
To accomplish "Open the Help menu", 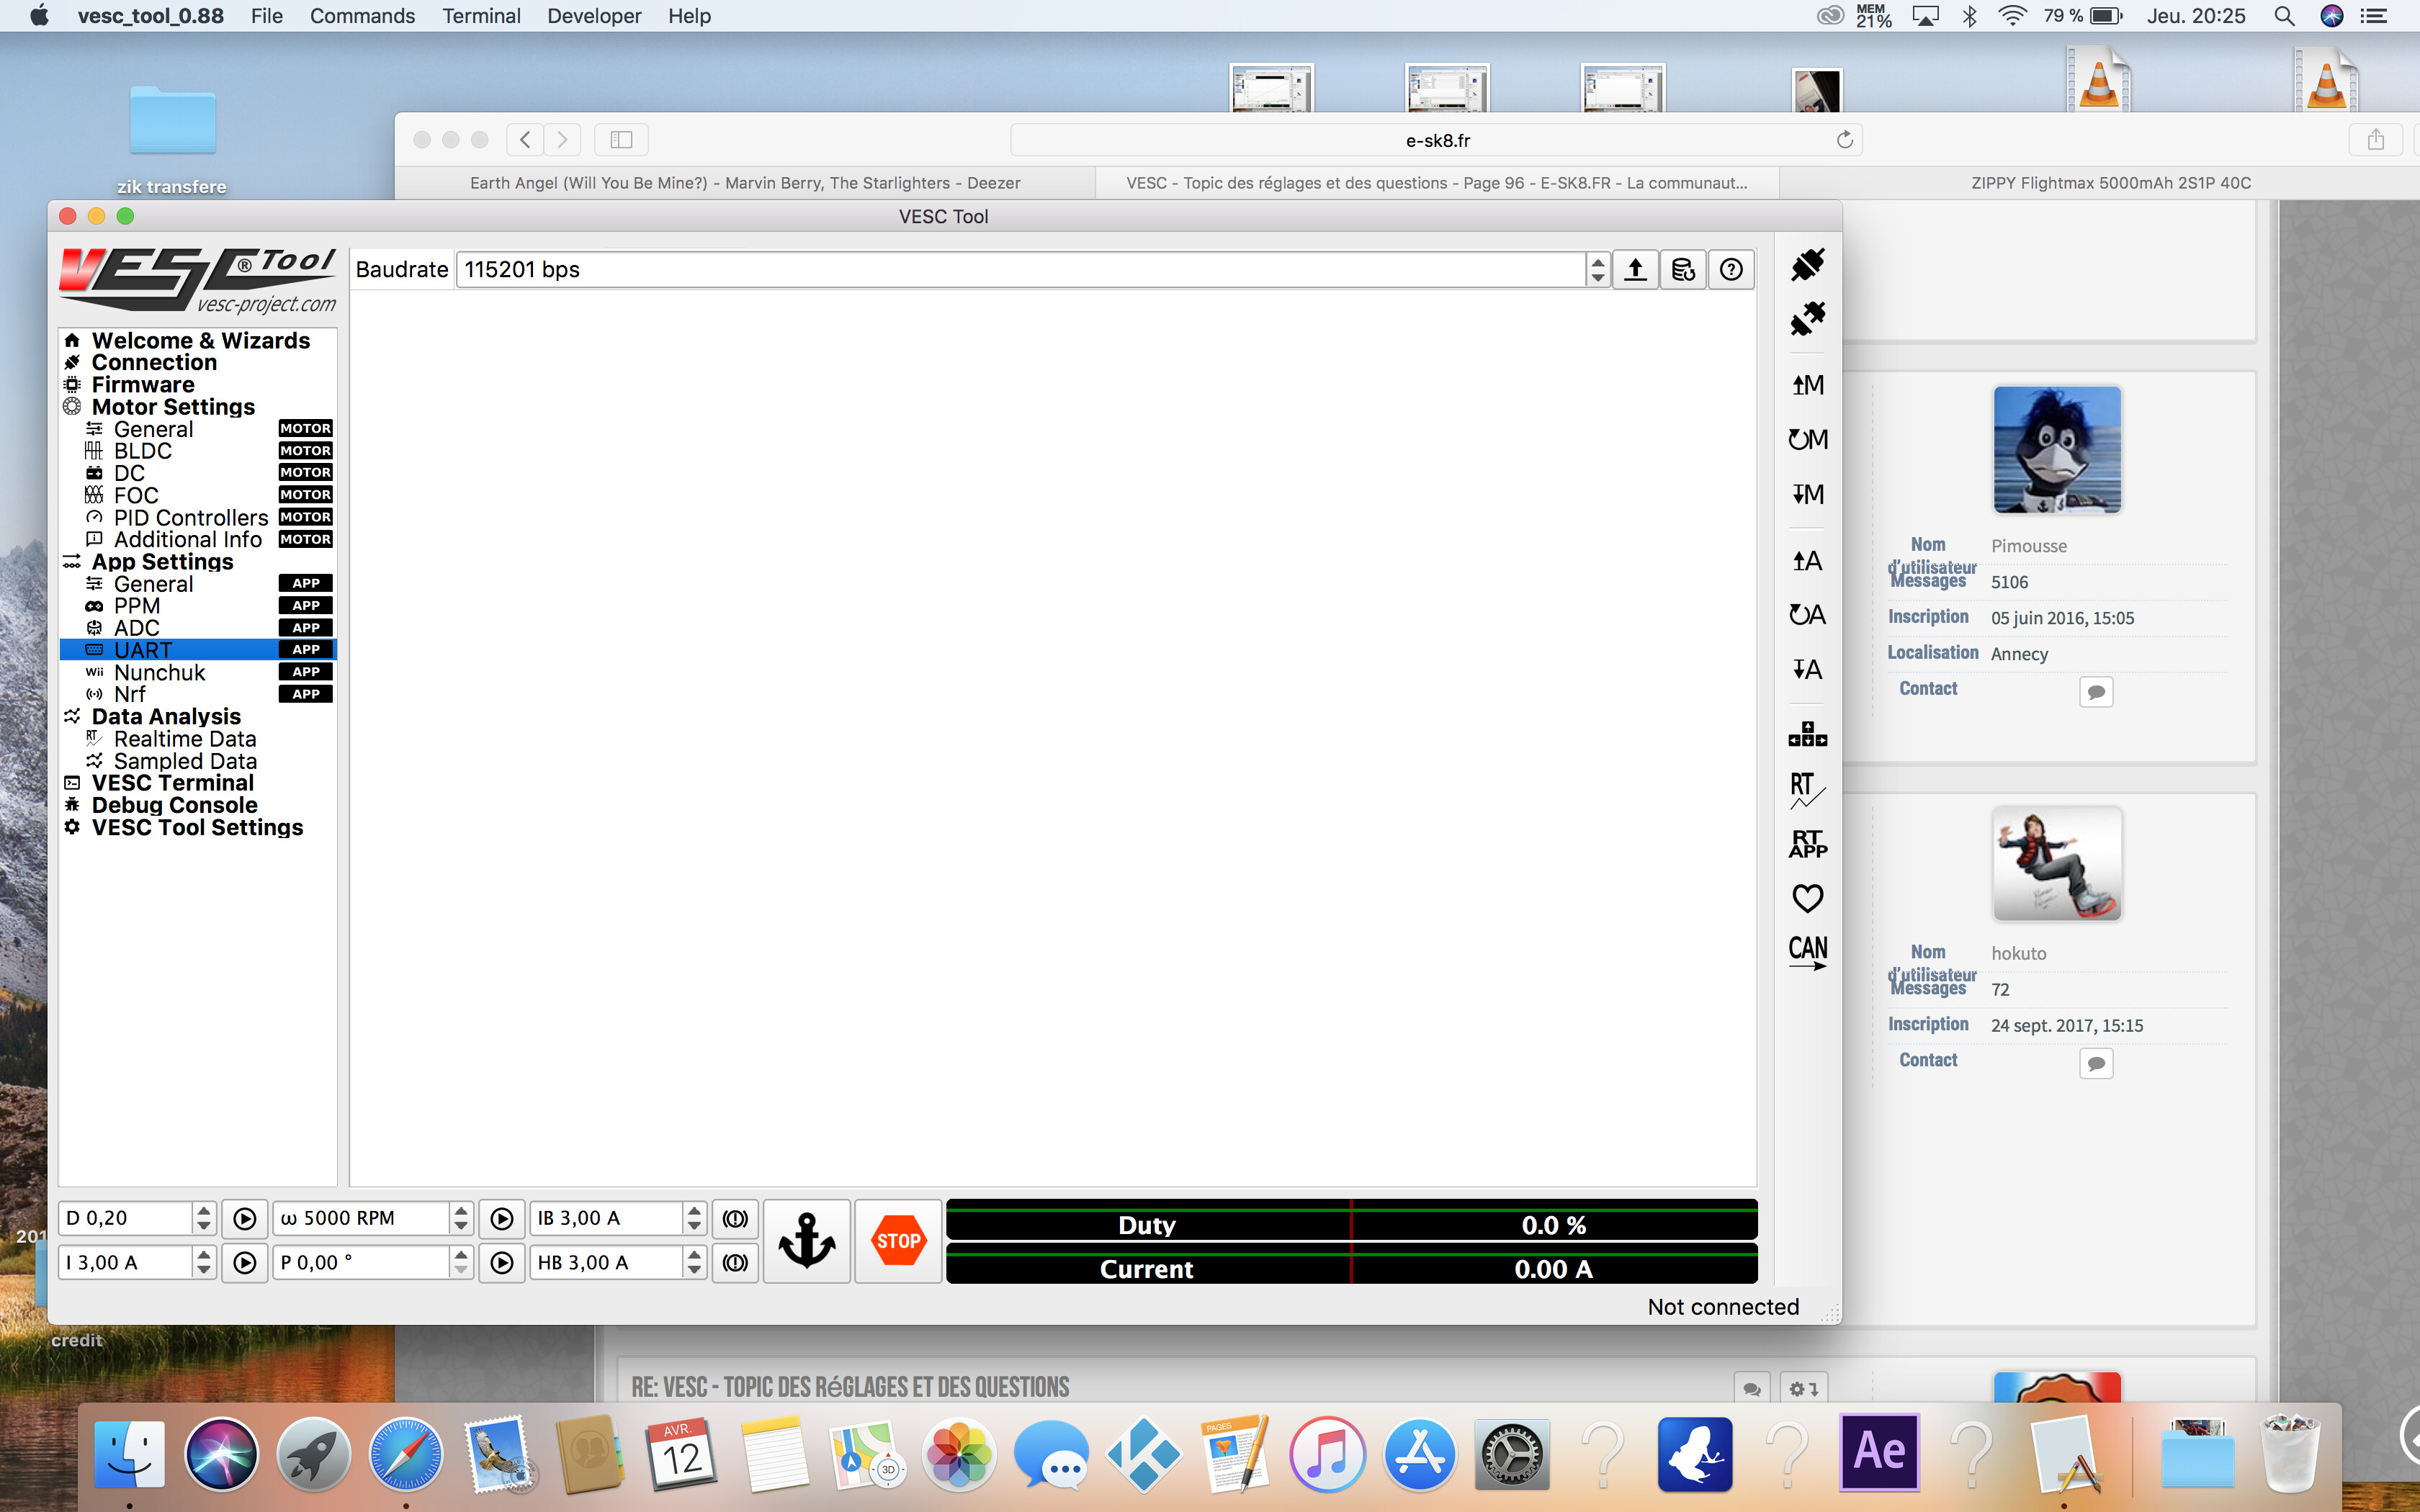I will pyautogui.click(x=689, y=16).
